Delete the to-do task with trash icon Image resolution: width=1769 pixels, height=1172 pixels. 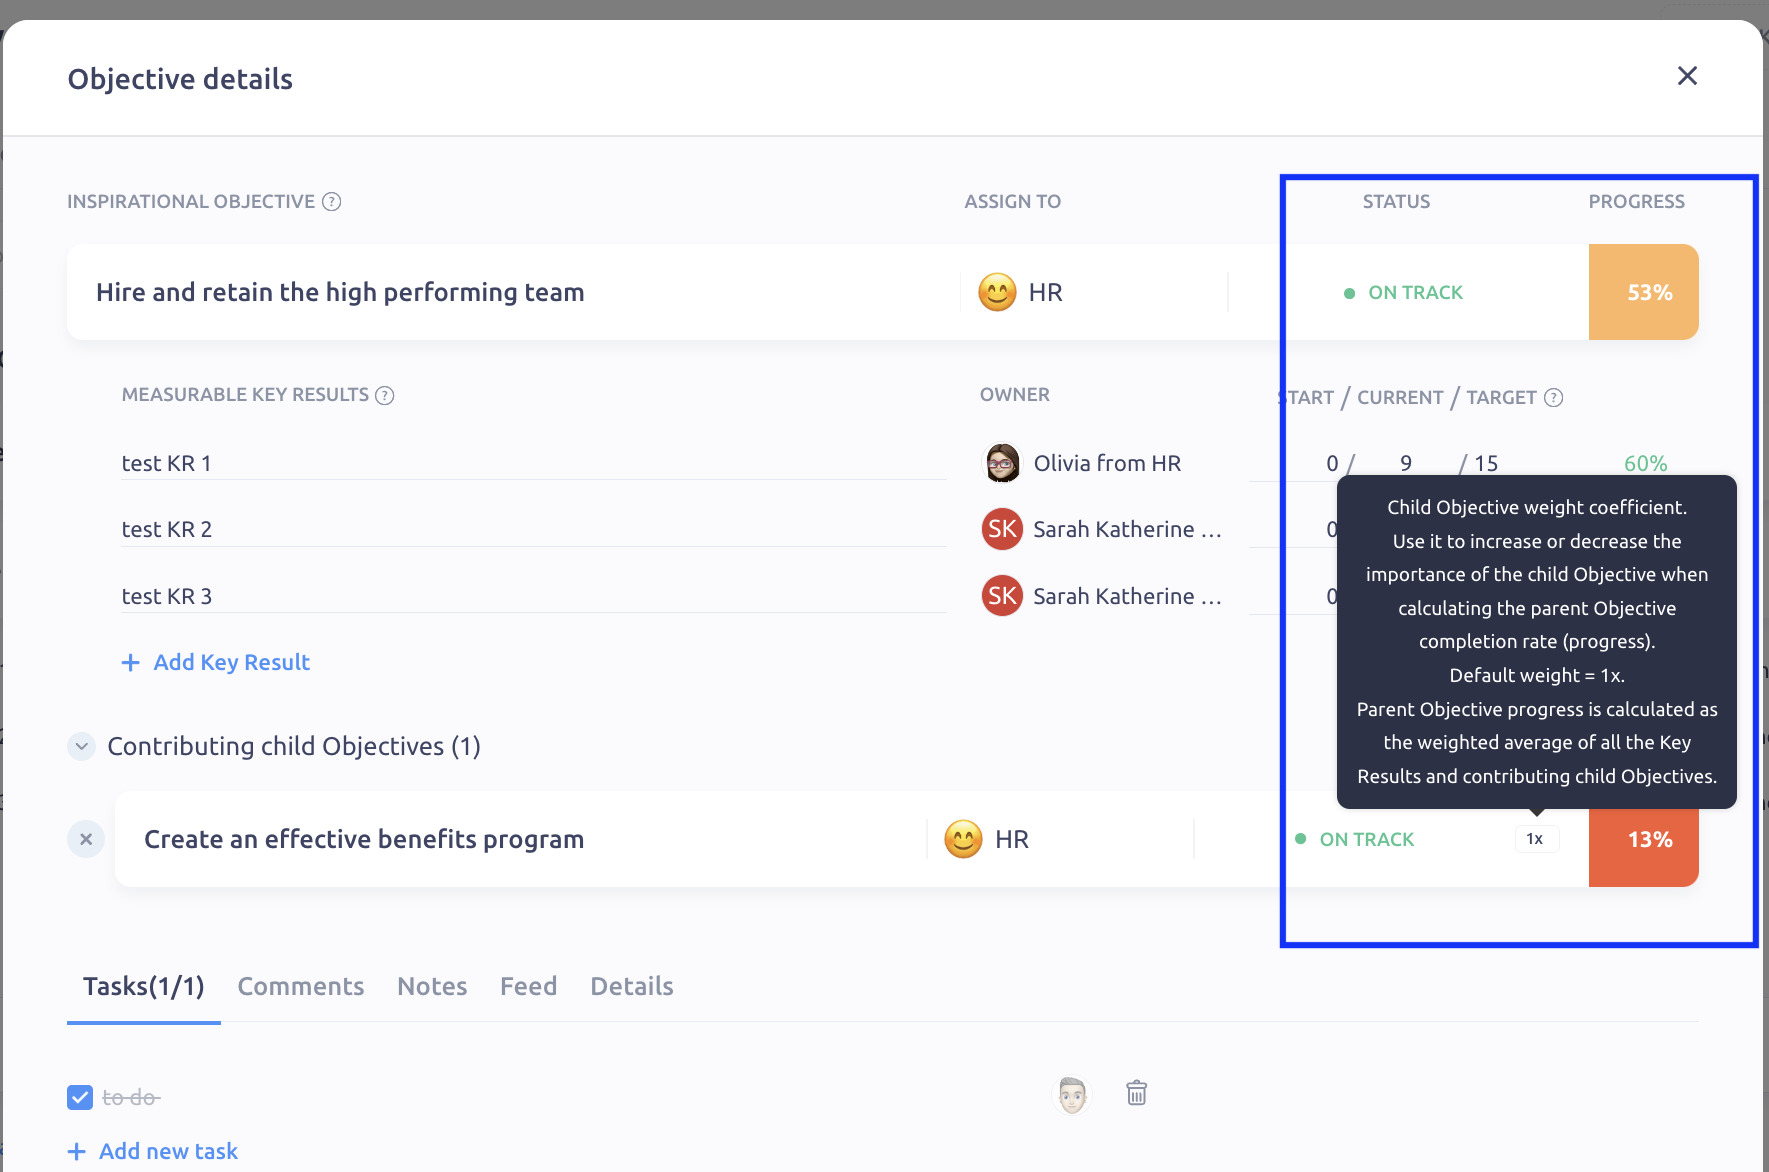pyautogui.click(x=1136, y=1093)
